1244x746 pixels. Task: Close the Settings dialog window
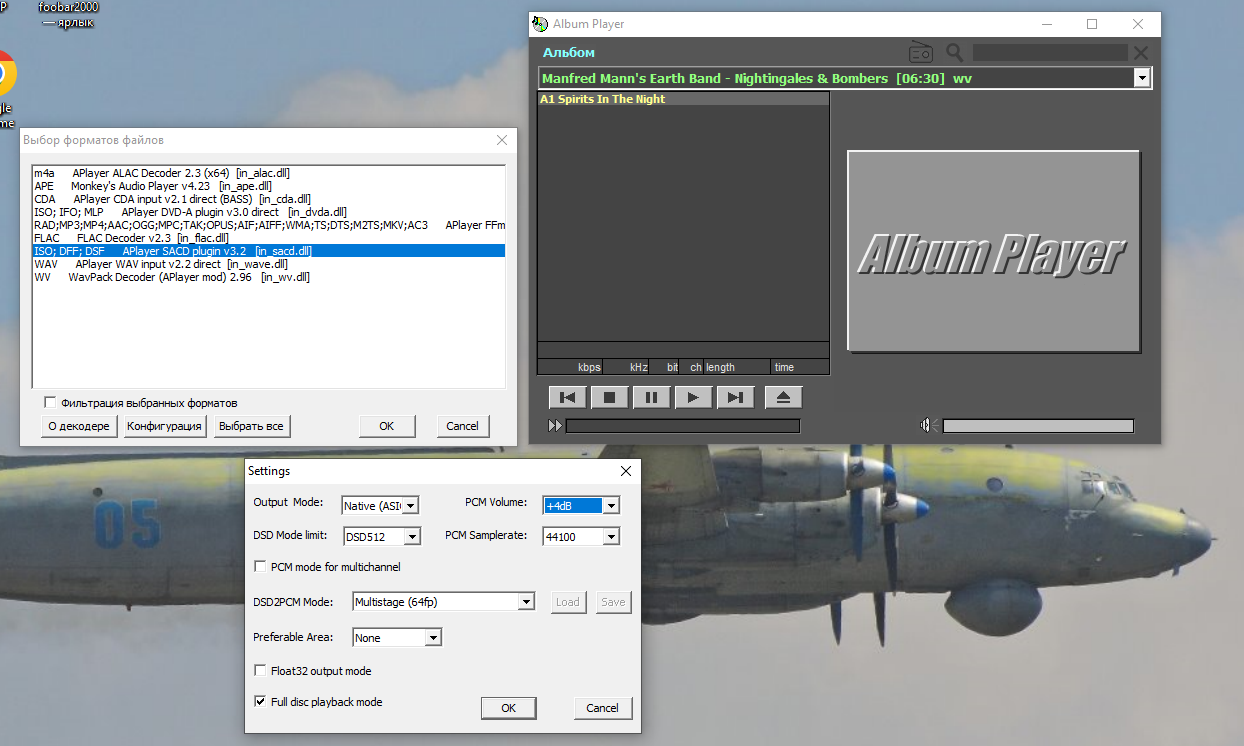626,471
